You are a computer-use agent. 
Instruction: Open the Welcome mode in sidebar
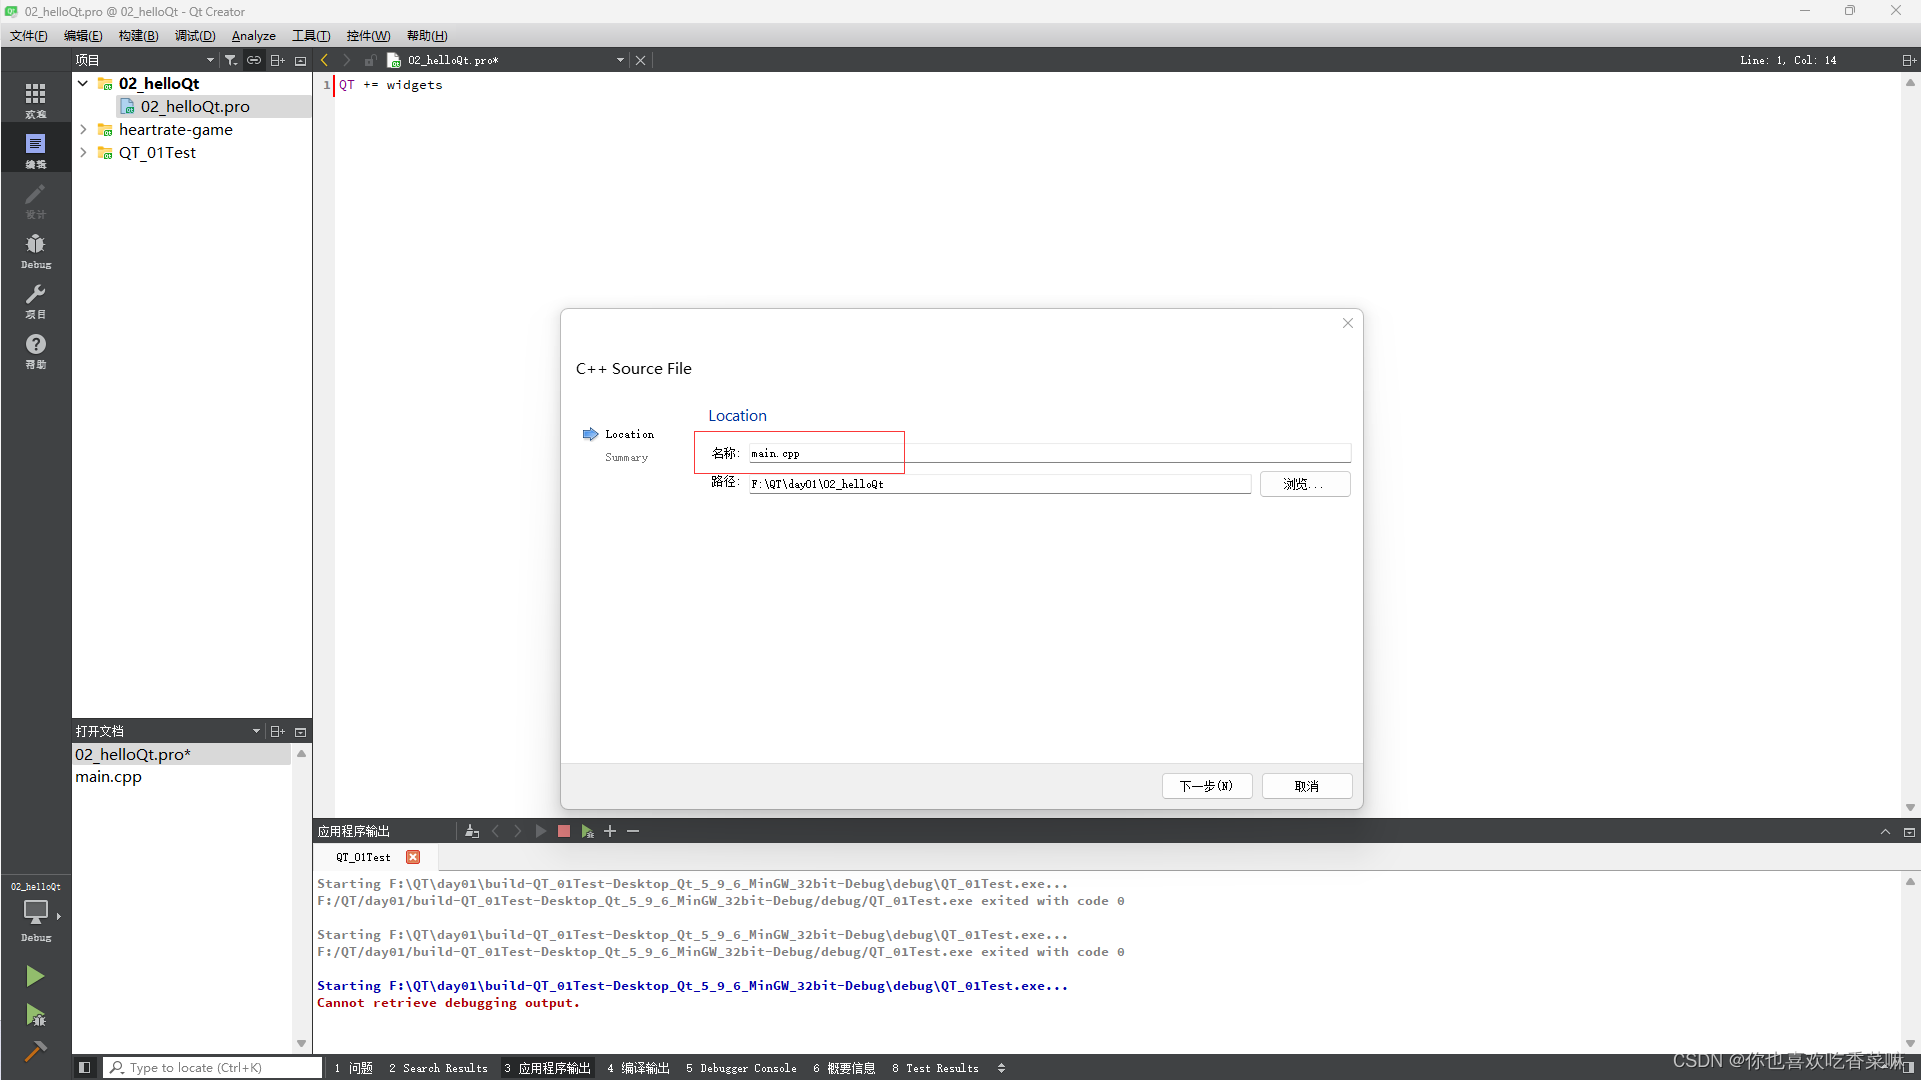coord(35,98)
